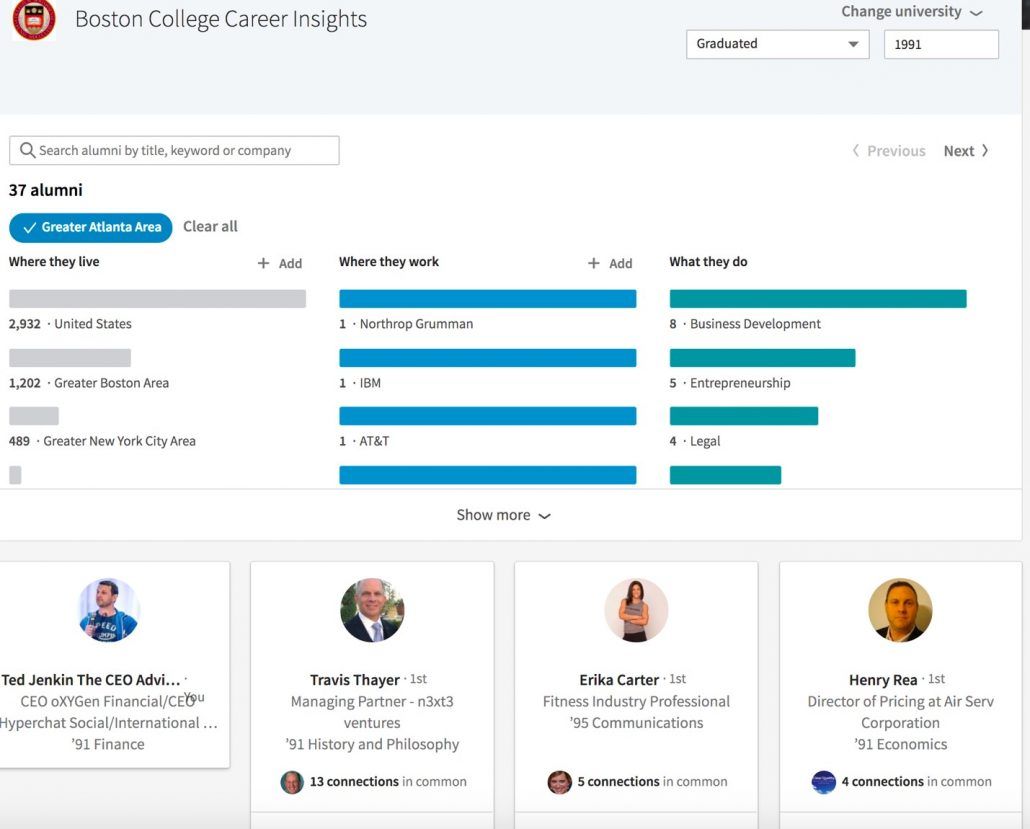Image resolution: width=1030 pixels, height=829 pixels.
Task: Remove the Greater Atlanta Area filter chip
Action: [91, 227]
